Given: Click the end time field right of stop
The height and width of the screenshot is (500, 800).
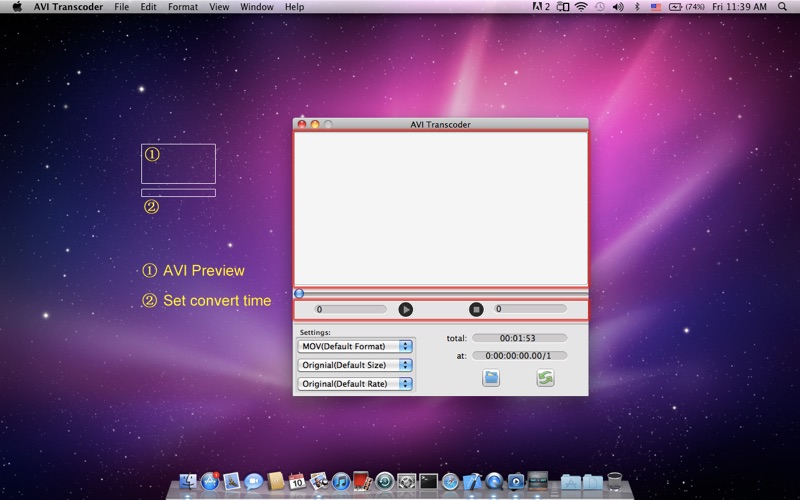Looking at the screenshot, I should pos(530,309).
